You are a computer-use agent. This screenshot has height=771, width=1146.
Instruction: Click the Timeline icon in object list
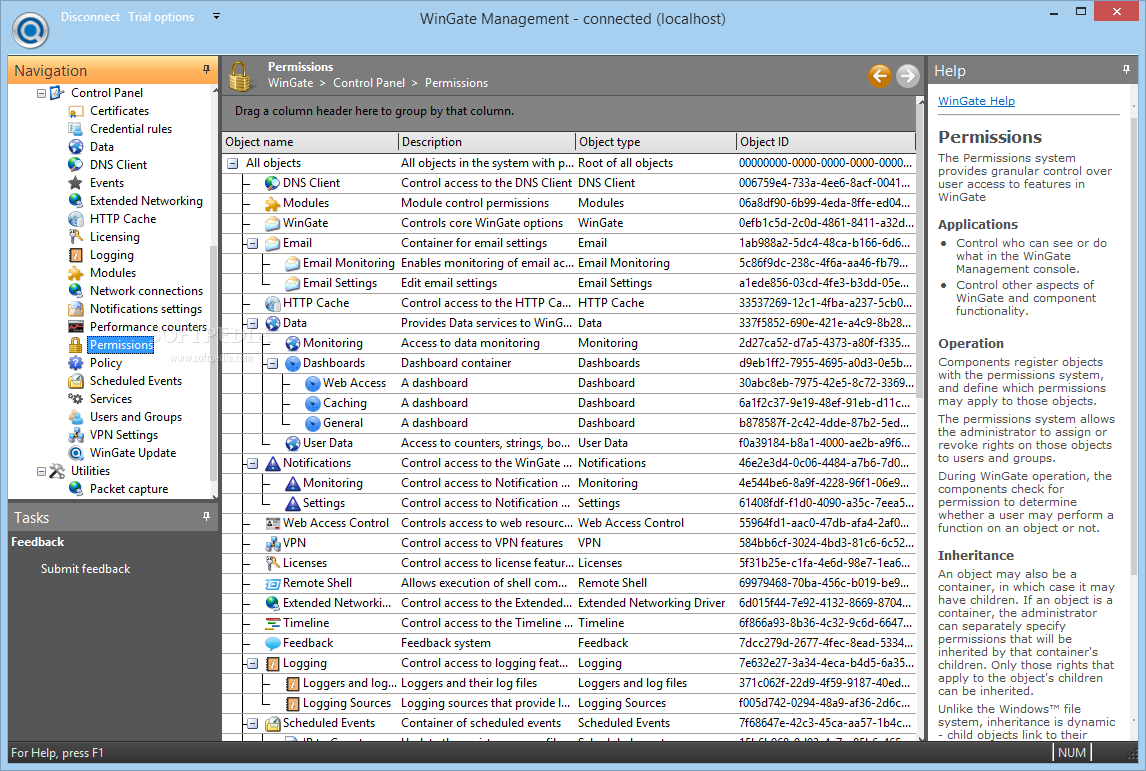(x=273, y=623)
